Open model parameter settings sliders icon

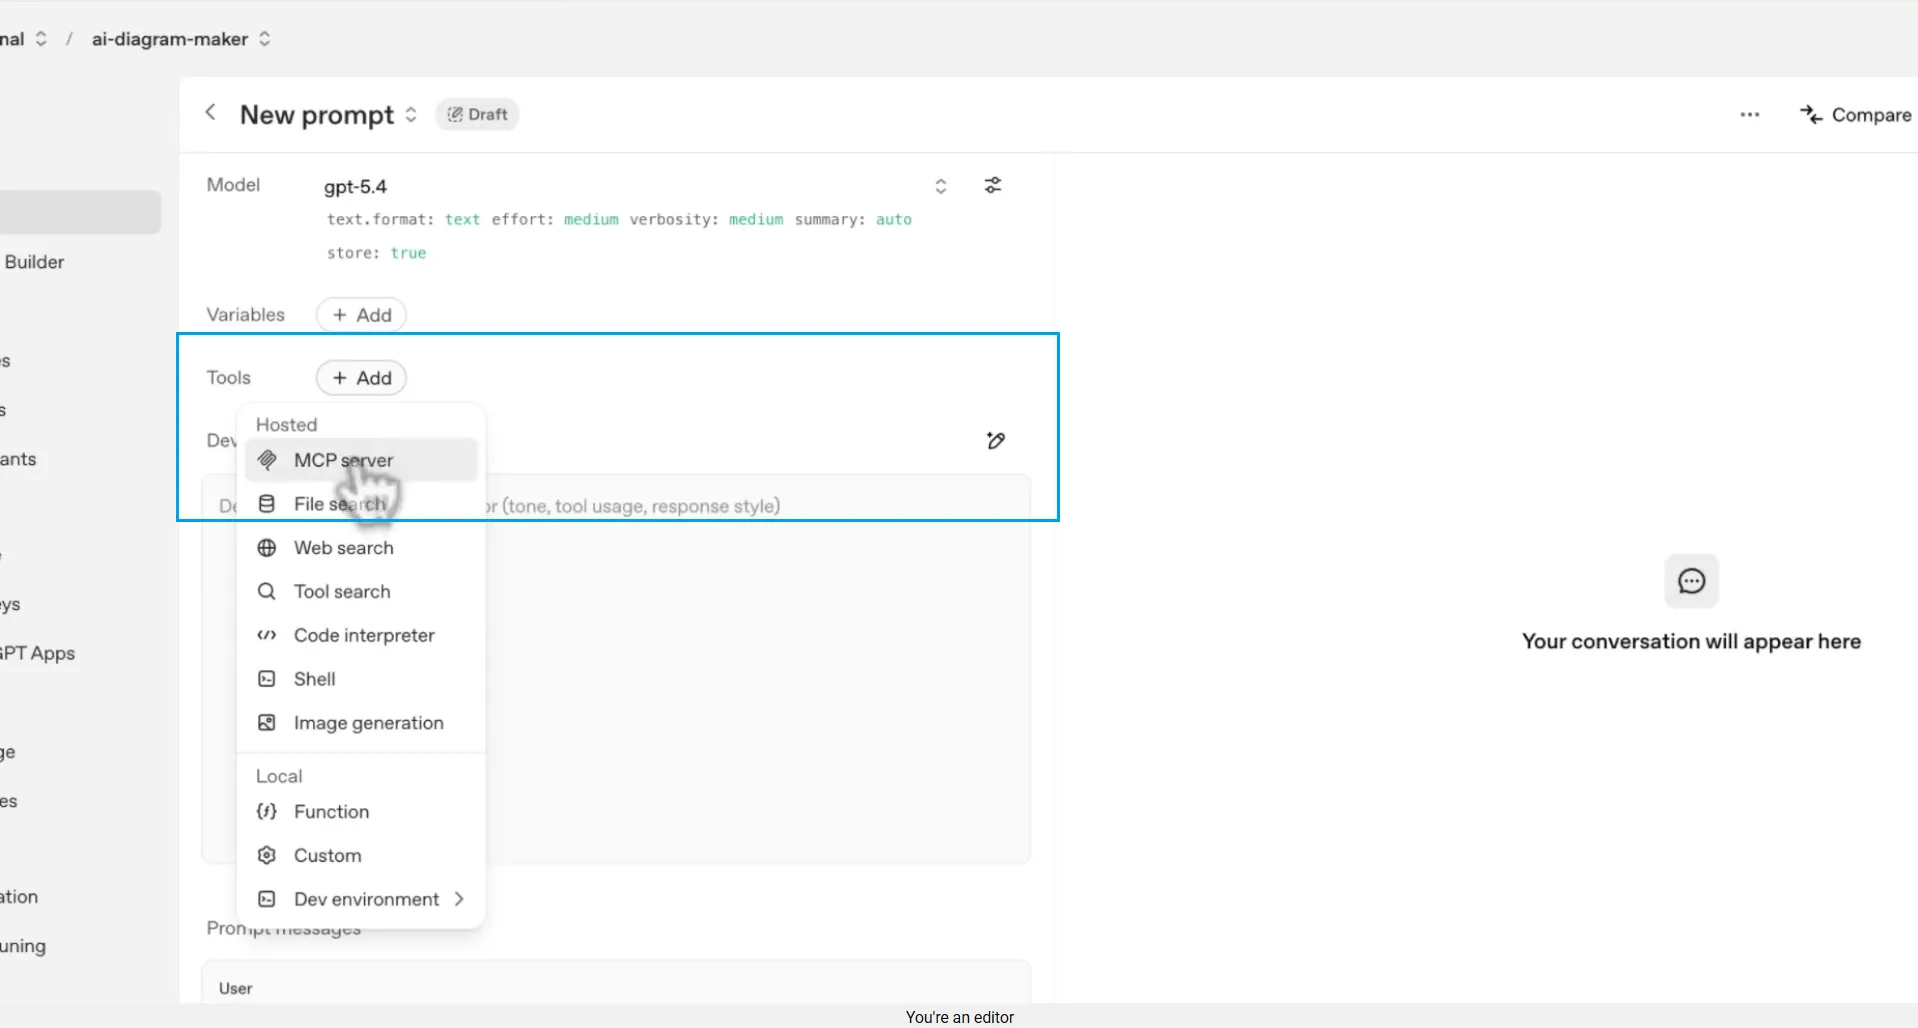point(993,185)
